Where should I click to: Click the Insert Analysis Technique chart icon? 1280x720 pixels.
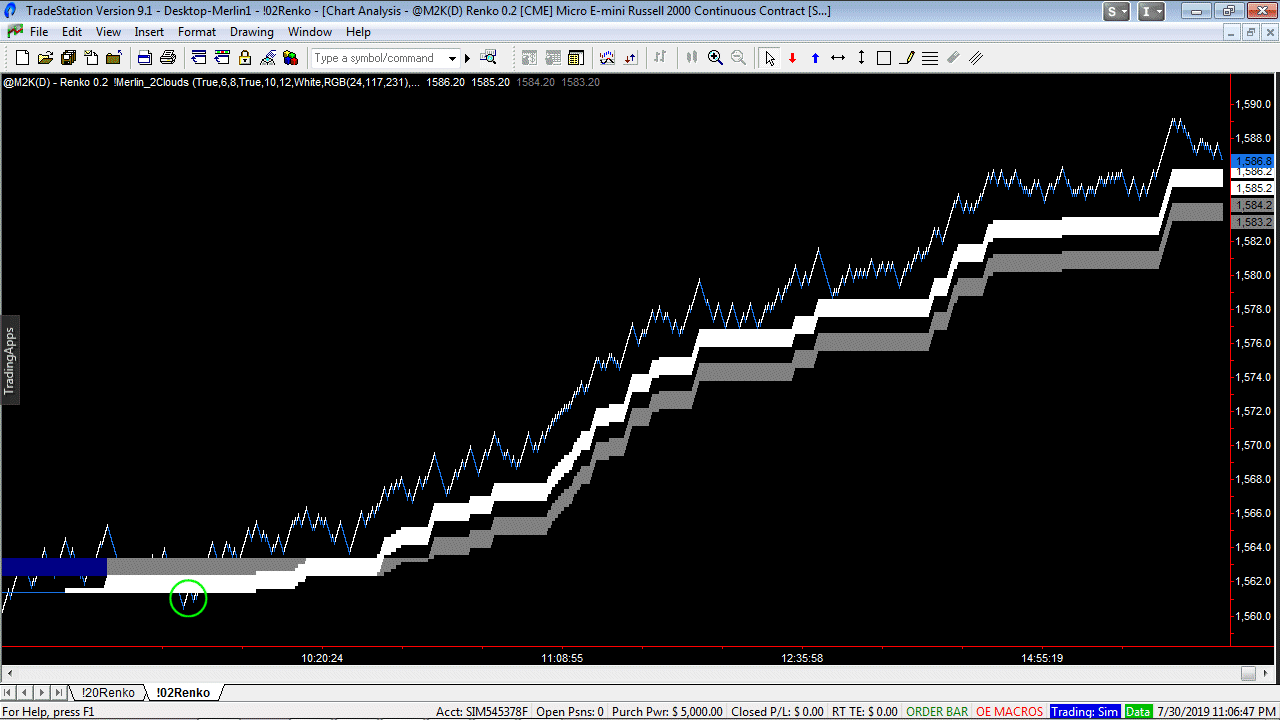(x=606, y=58)
